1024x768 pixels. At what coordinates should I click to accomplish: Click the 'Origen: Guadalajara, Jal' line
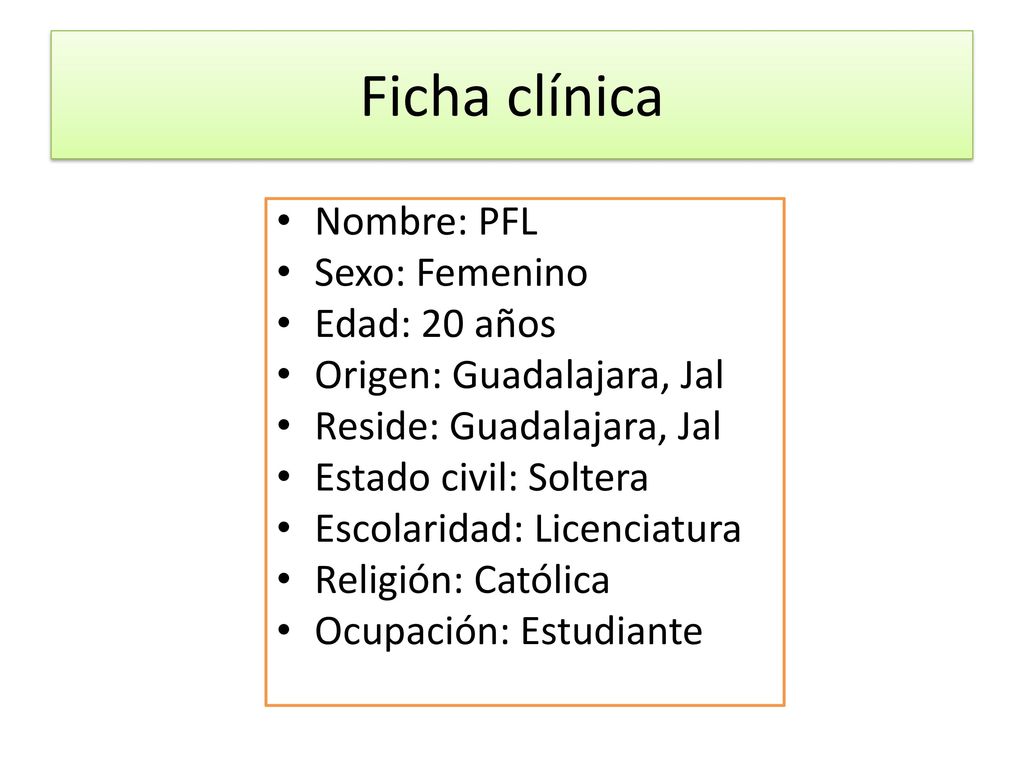519,376
